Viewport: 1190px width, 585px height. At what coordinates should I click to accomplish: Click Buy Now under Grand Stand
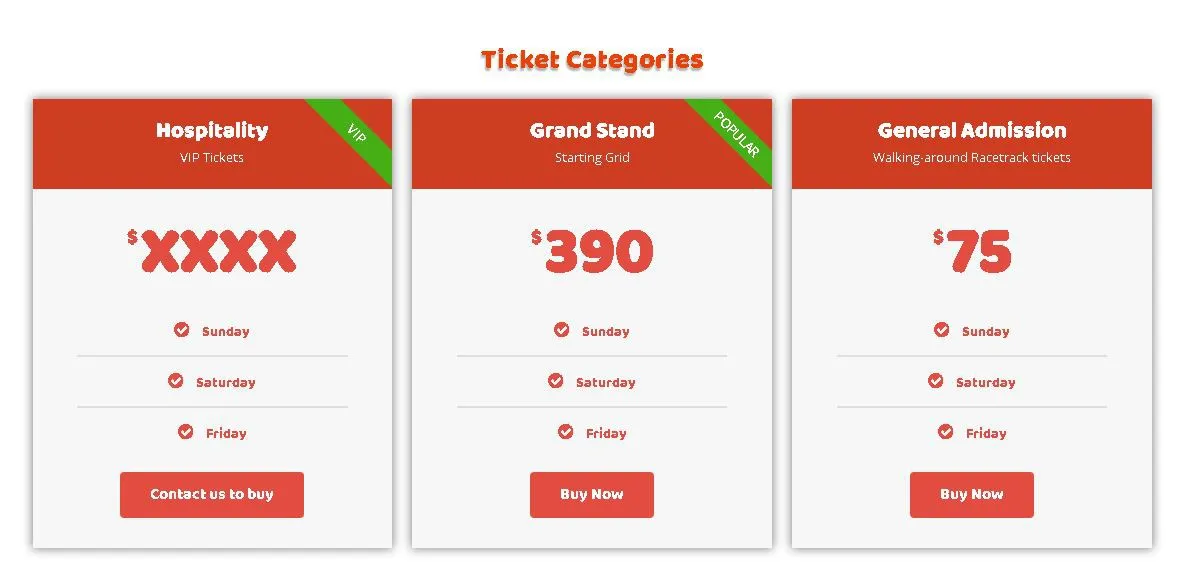[x=592, y=495]
